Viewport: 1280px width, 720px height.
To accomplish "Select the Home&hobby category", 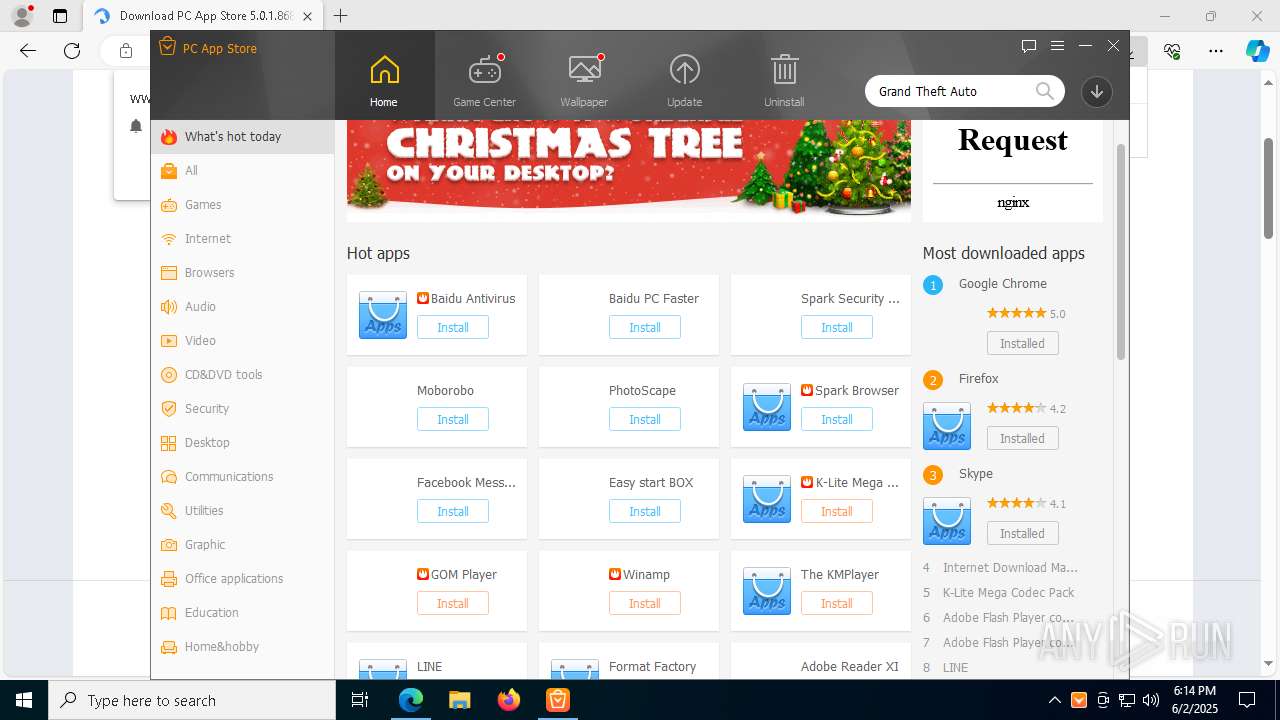I will (243, 647).
